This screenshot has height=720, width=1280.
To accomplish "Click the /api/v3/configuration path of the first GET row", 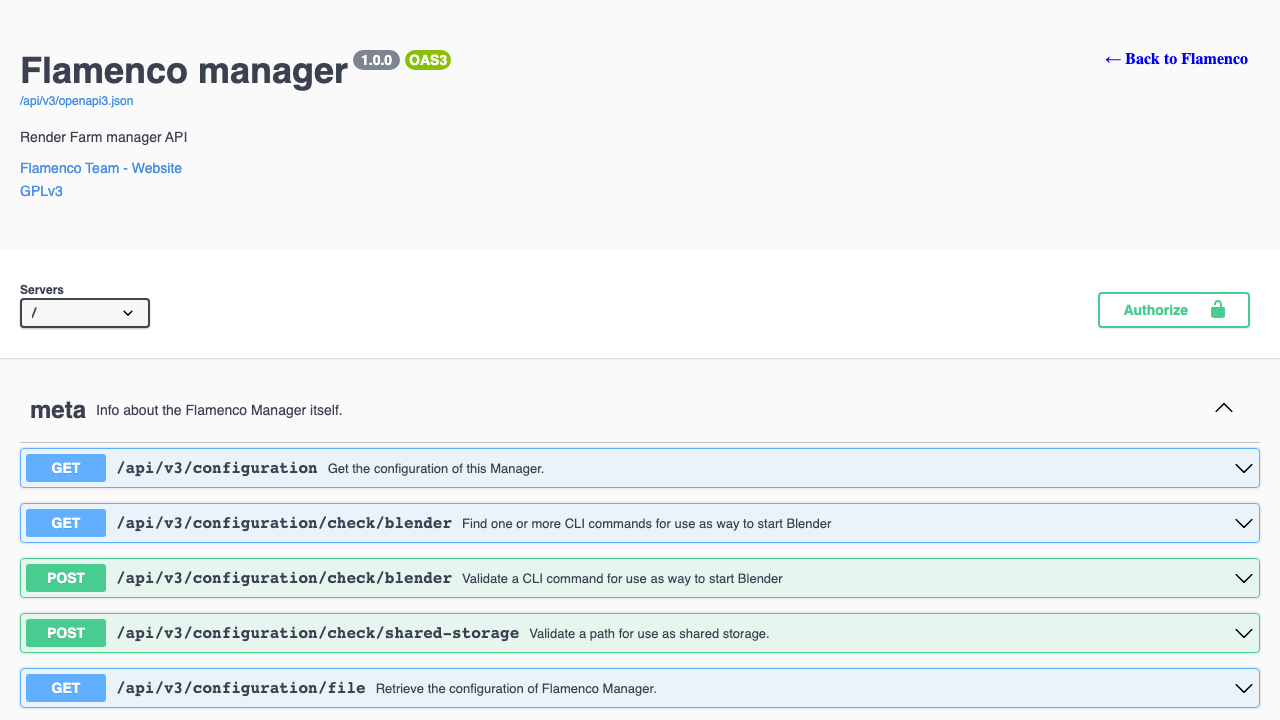I will pos(217,468).
